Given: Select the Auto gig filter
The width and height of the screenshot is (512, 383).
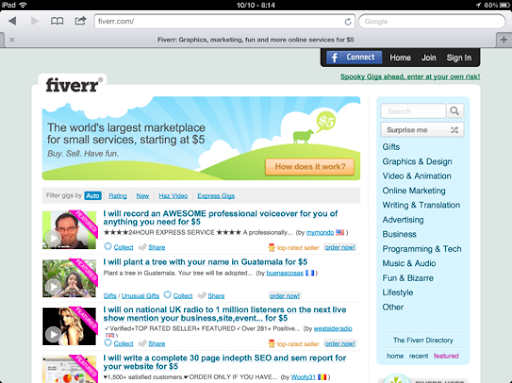Looking at the screenshot, I should pyautogui.click(x=93, y=196).
